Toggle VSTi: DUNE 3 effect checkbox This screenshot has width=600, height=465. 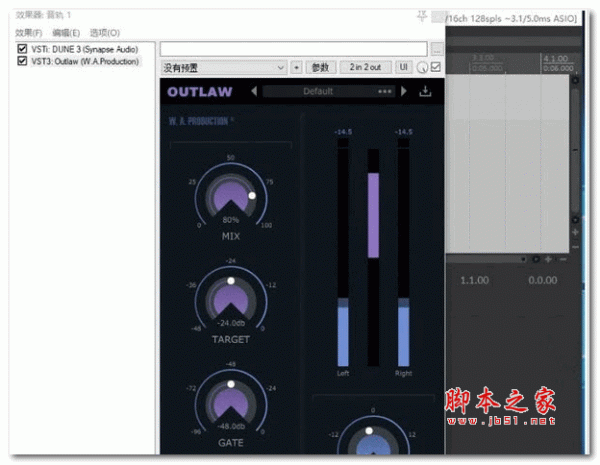[22, 49]
